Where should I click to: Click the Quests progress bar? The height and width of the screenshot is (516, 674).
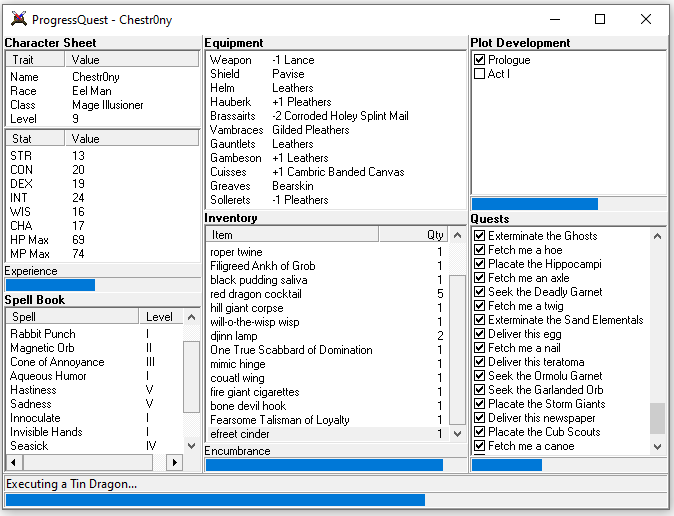coord(569,465)
